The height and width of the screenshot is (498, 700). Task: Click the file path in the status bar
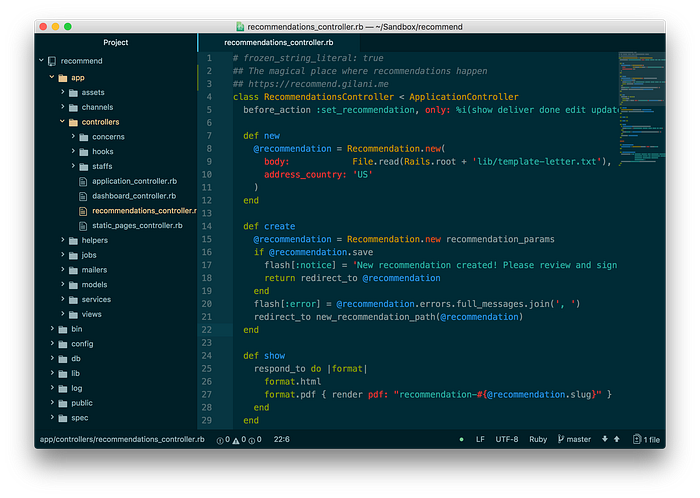(122, 439)
